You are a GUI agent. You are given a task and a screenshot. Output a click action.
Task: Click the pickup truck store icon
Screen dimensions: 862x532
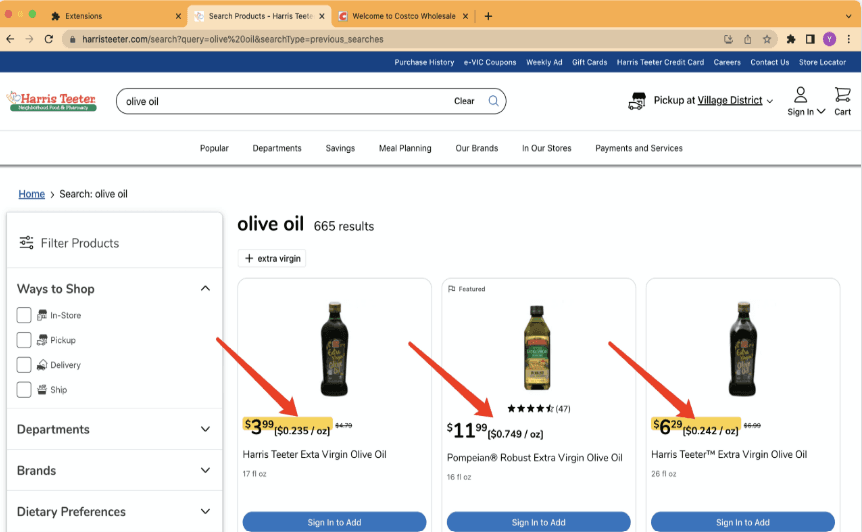pyautogui.click(x=637, y=101)
